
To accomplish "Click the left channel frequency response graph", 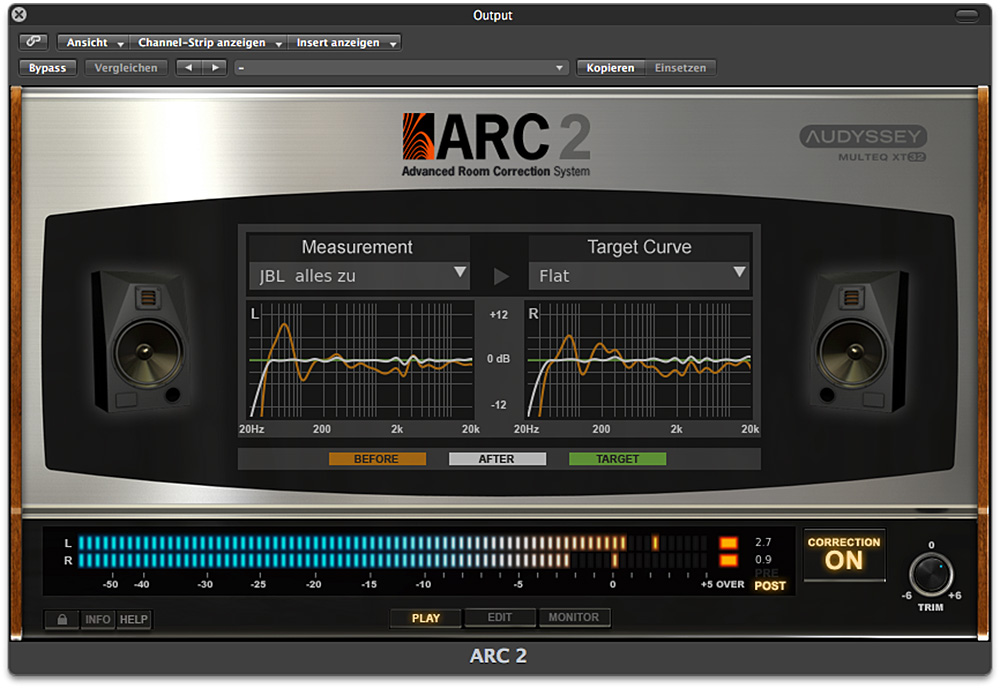I will [x=362, y=360].
